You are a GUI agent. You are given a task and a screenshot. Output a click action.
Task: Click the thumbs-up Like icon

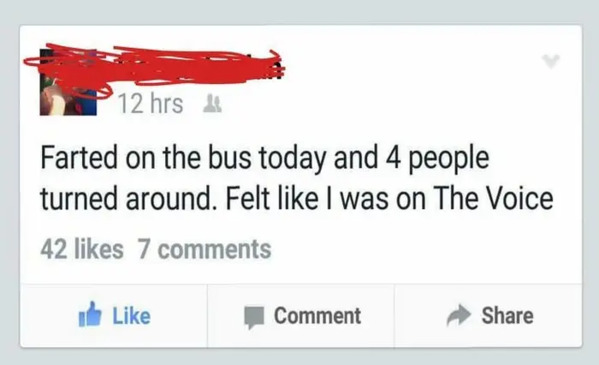point(90,315)
